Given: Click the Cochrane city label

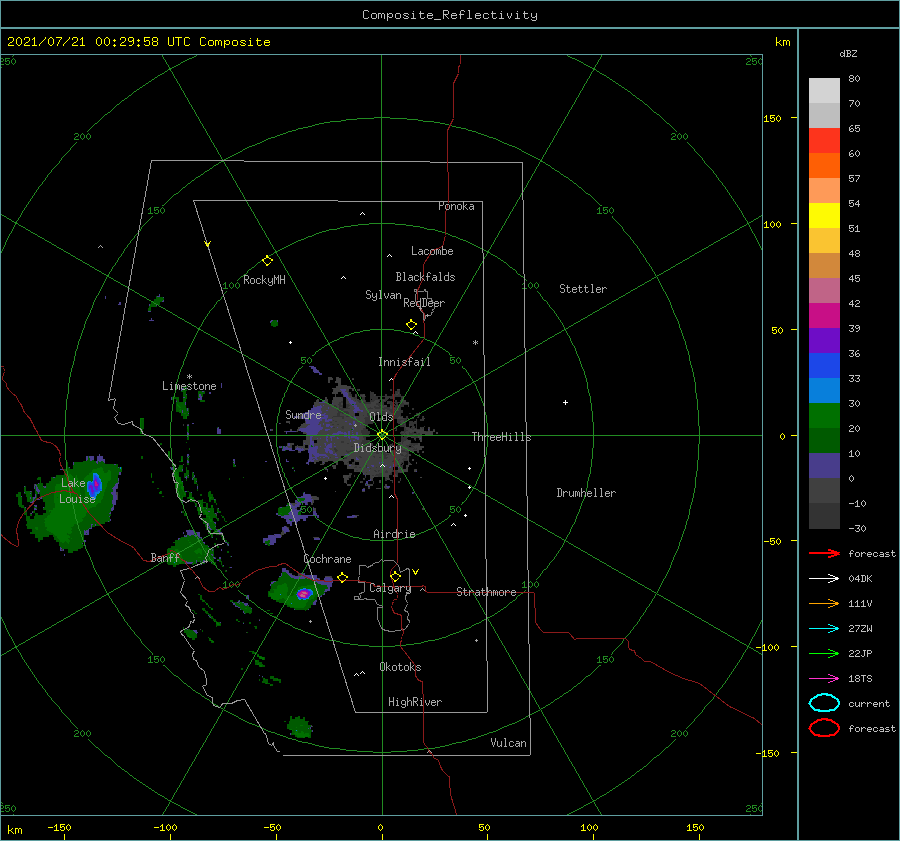Looking at the screenshot, I should tap(327, 559).
